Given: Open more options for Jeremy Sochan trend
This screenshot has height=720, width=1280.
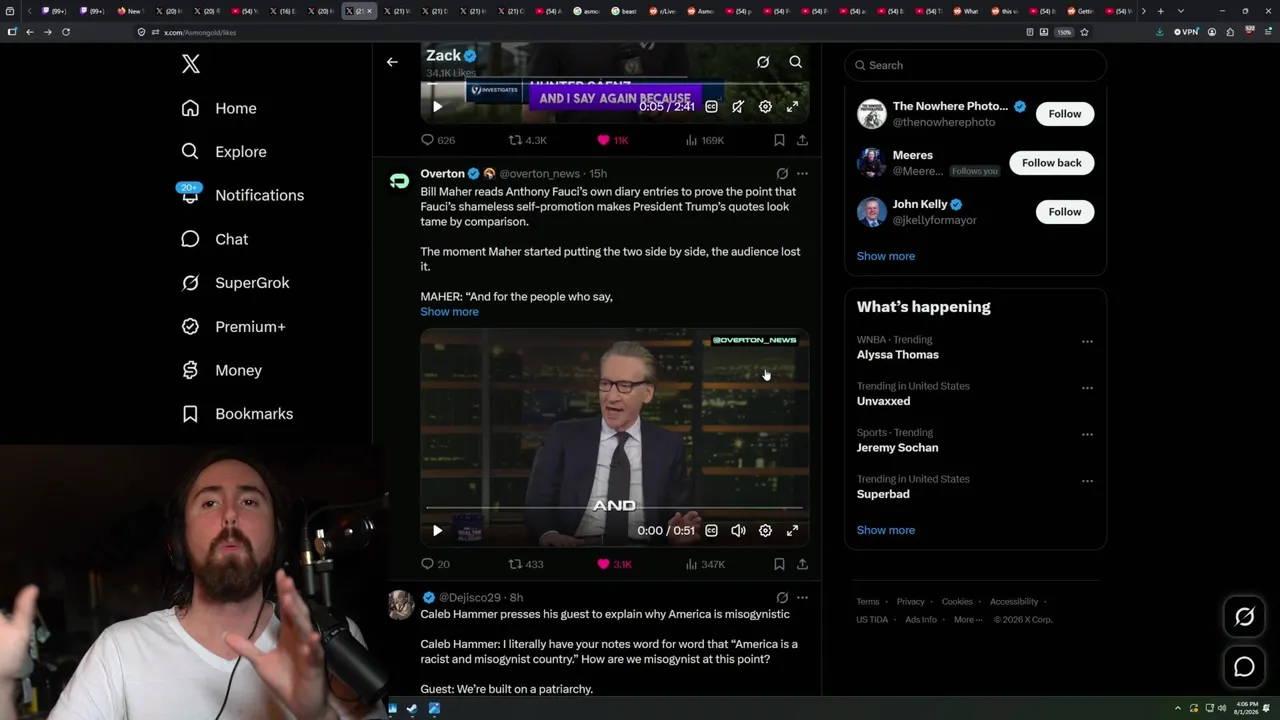Looking at the screenshot, I should click(1087, 435).
